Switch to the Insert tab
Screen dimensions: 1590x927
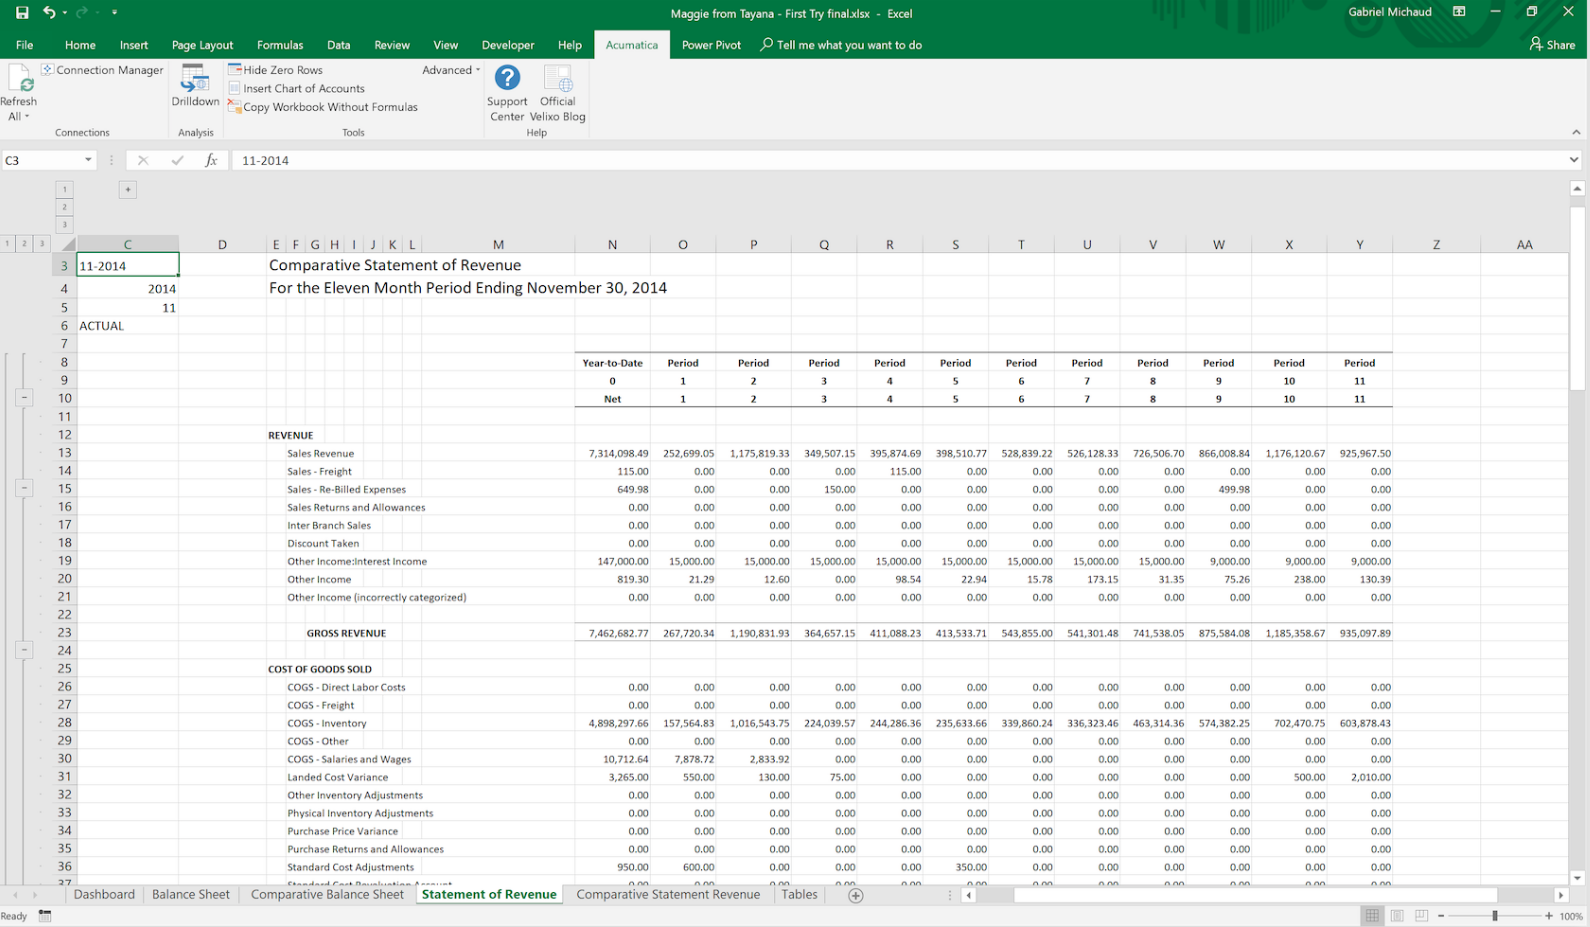[134, 45]
